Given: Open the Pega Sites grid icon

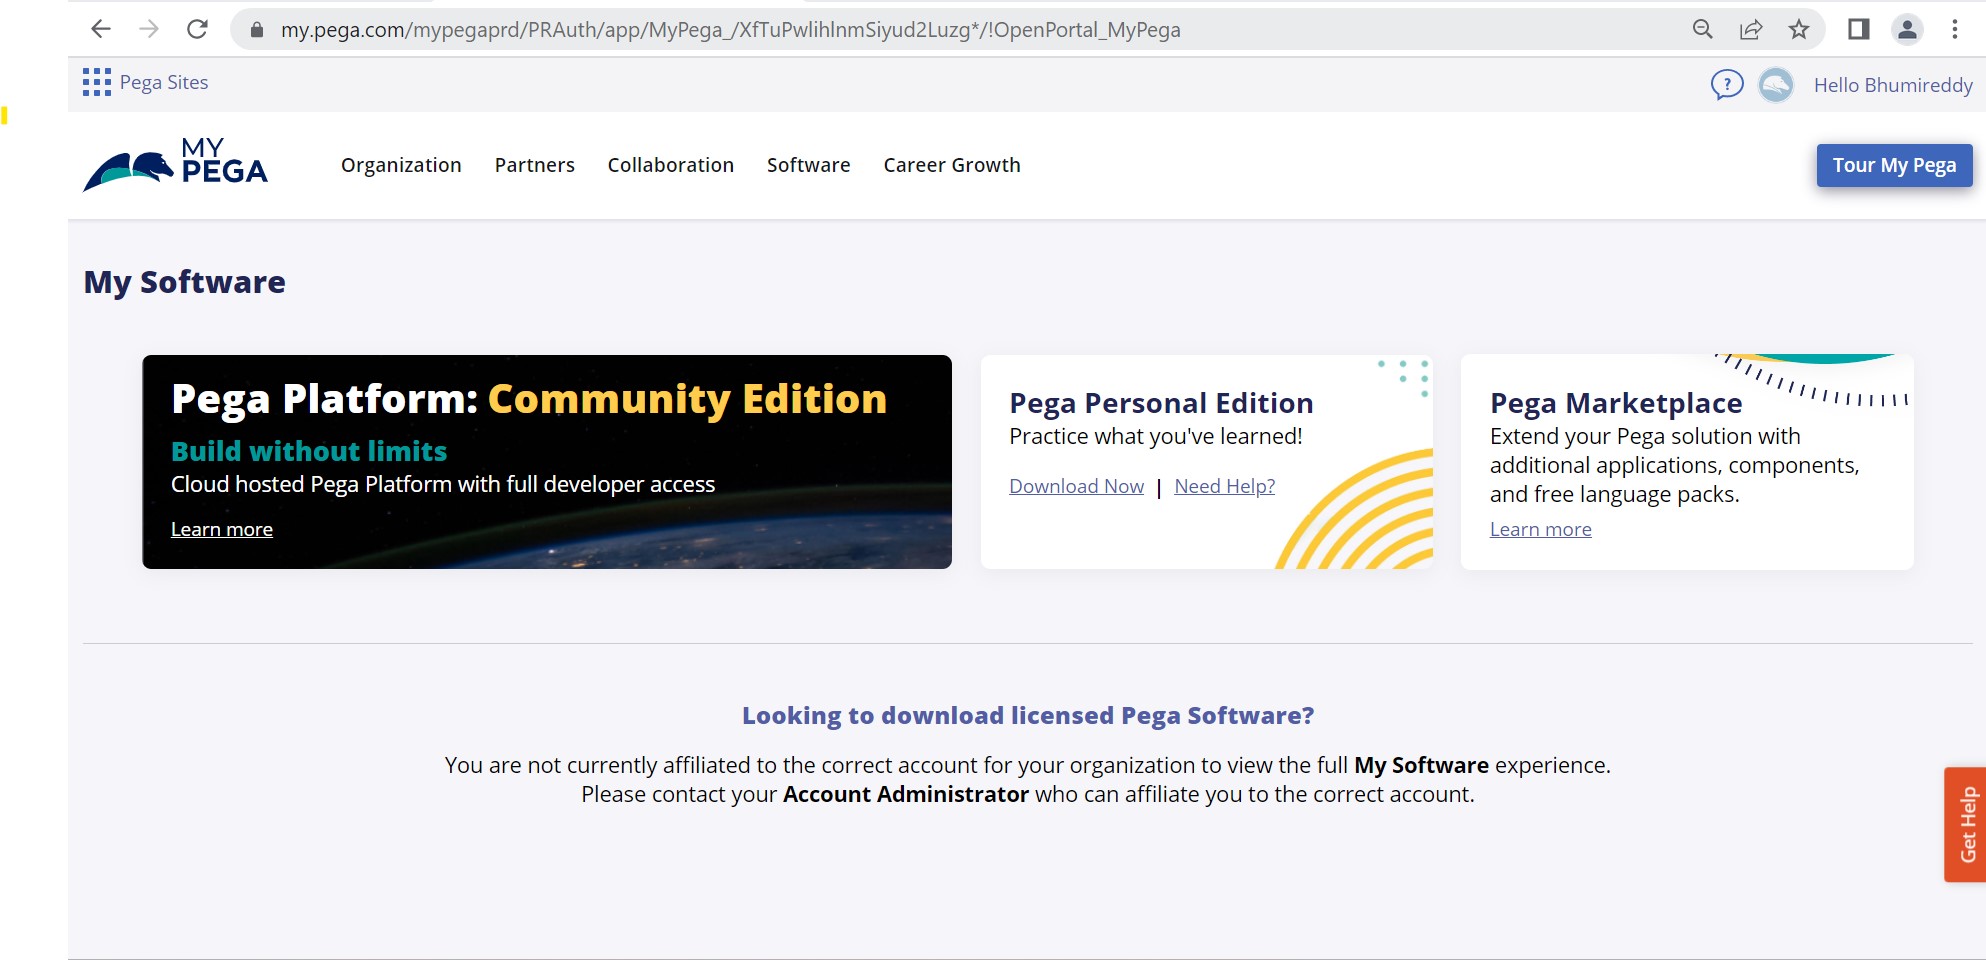Looking at the screenshot, I should 96,82.
